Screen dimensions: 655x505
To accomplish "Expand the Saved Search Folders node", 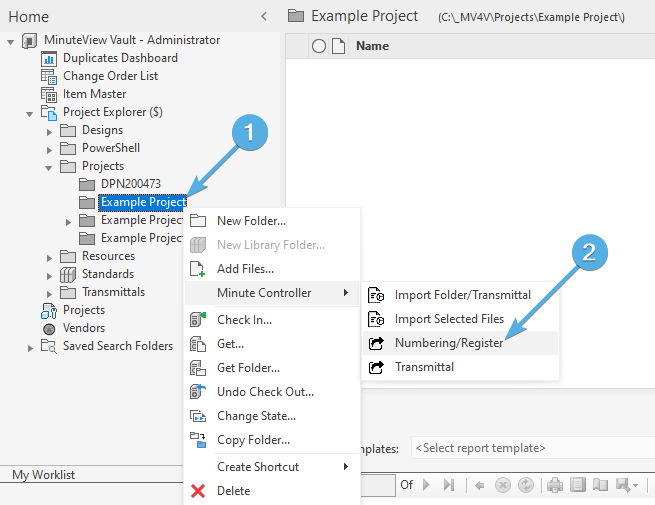I will coord(30,347).
